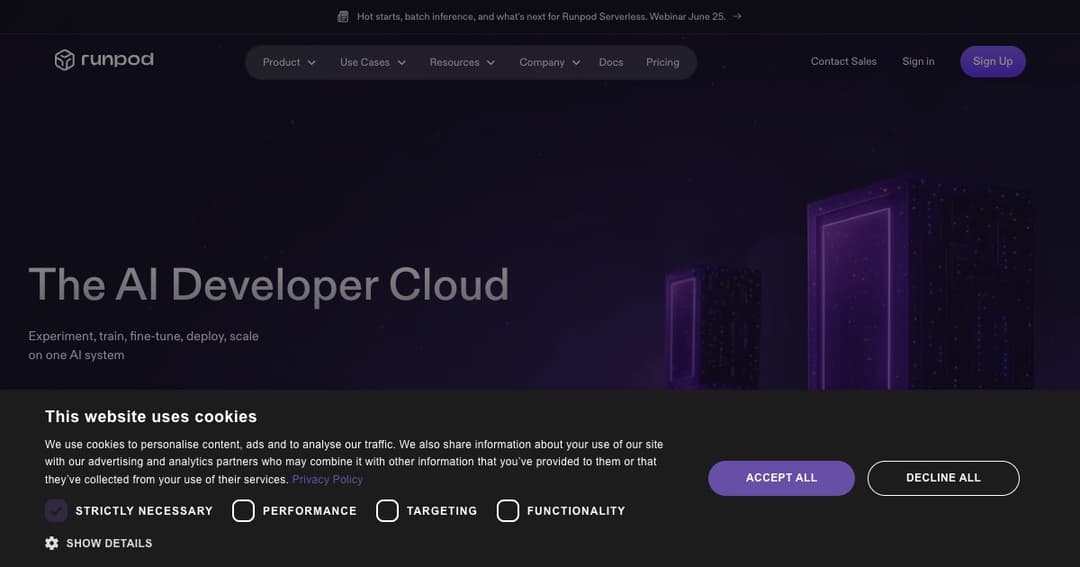This screenshot has width=1080, height=567.
Task: Click the text 'Experiment, train, fine-tune, deploy, scale'
Action: (143, 336)
